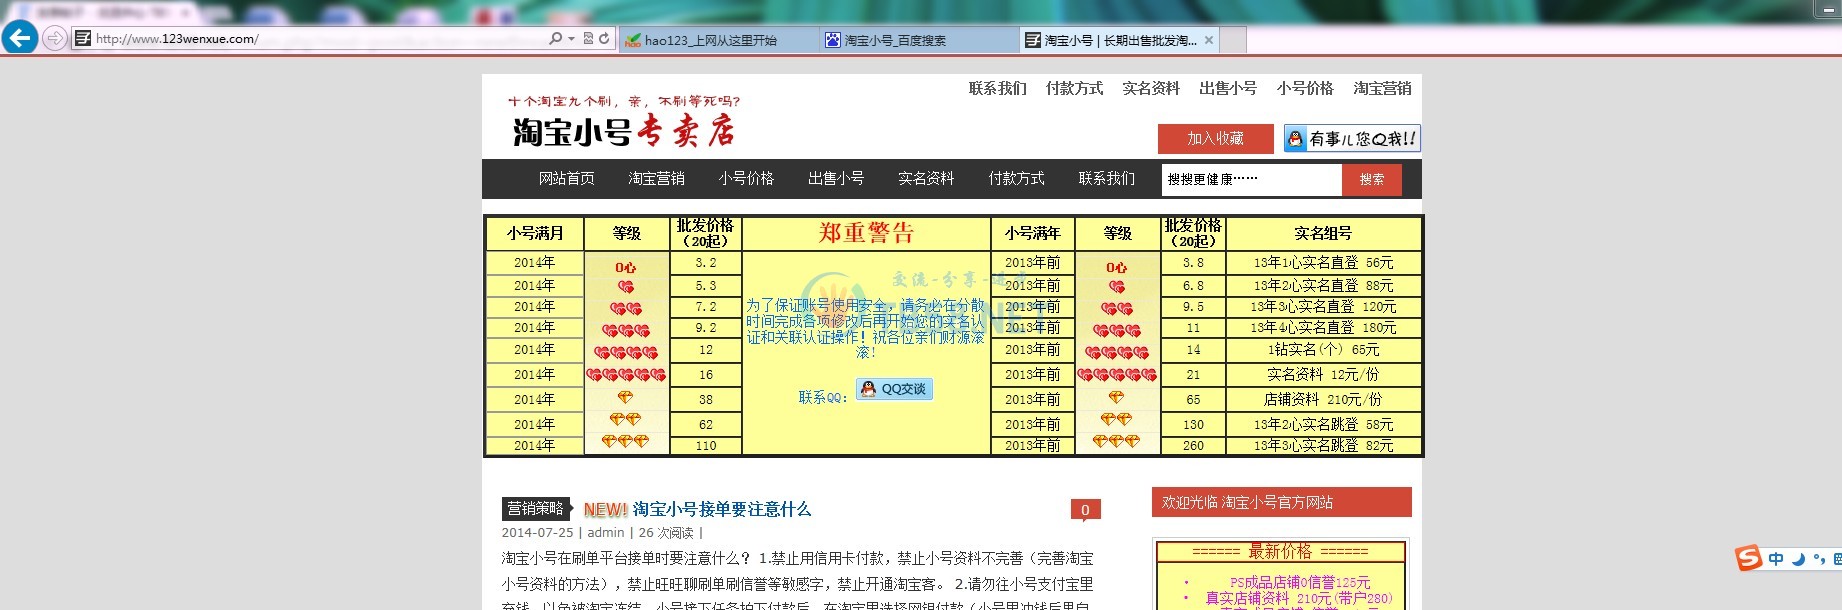Select 小号价格 in the dark navigation bar

(746, 178)
